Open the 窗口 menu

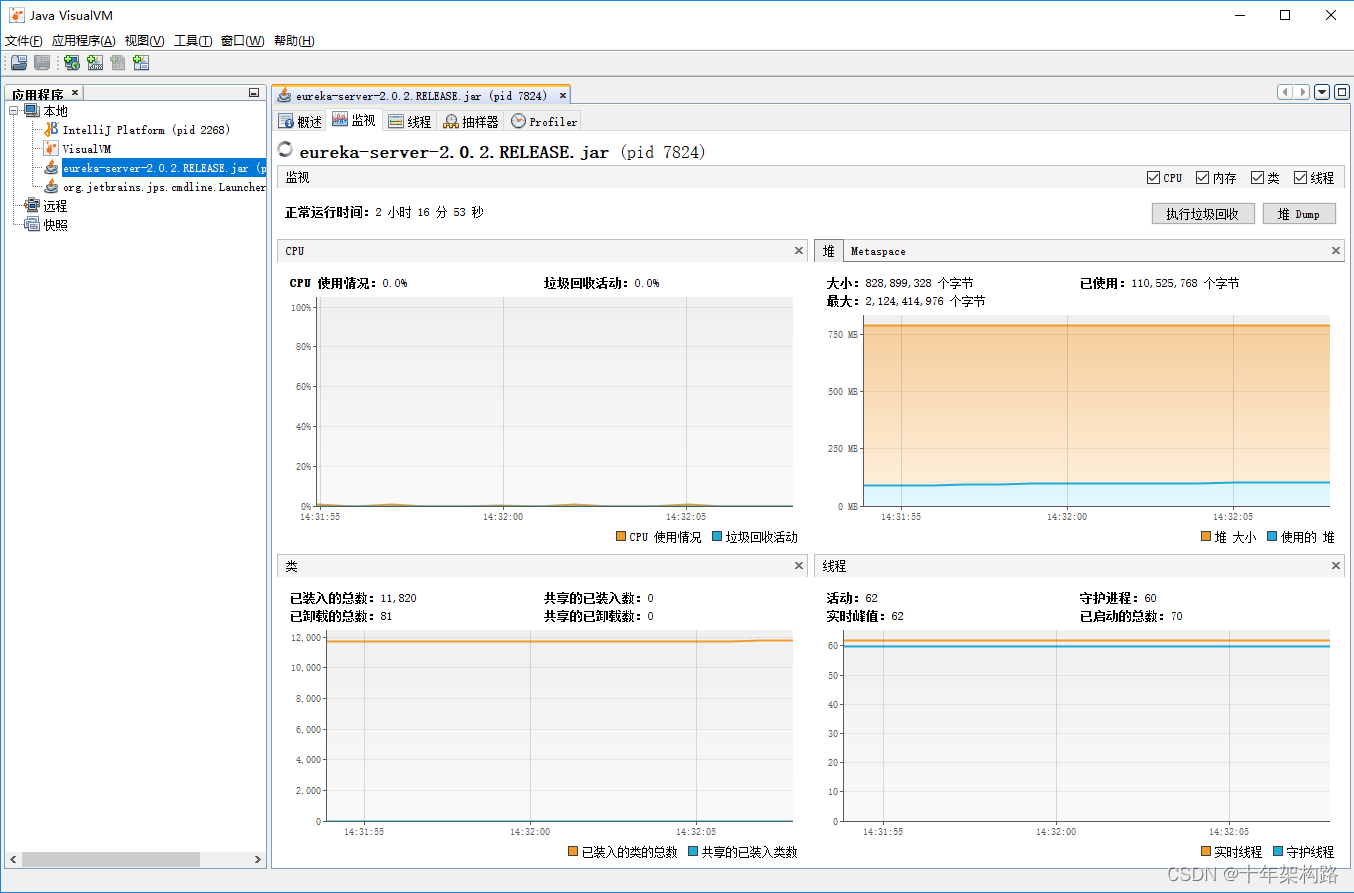[x=243, y=41]
